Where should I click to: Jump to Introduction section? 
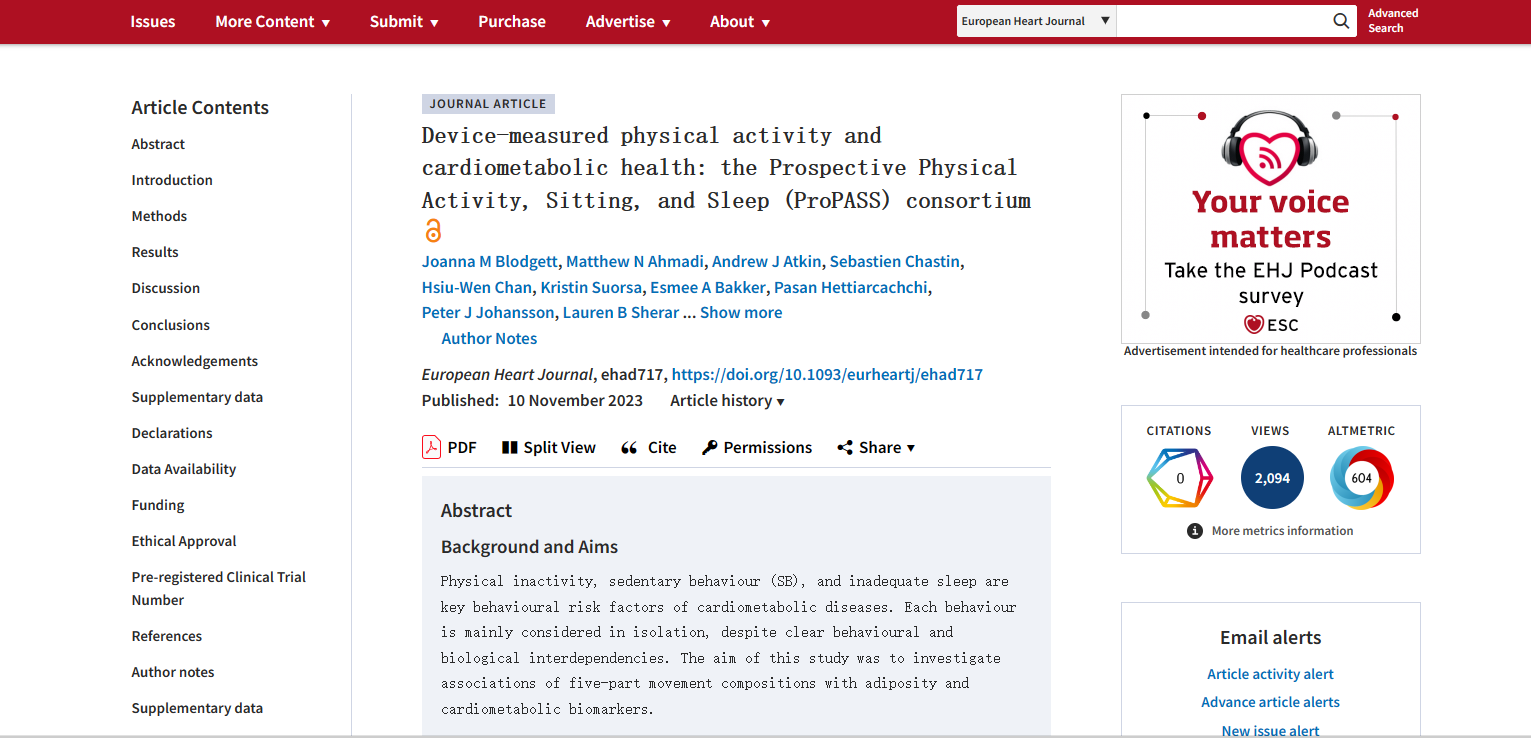(x=172, y=180)
